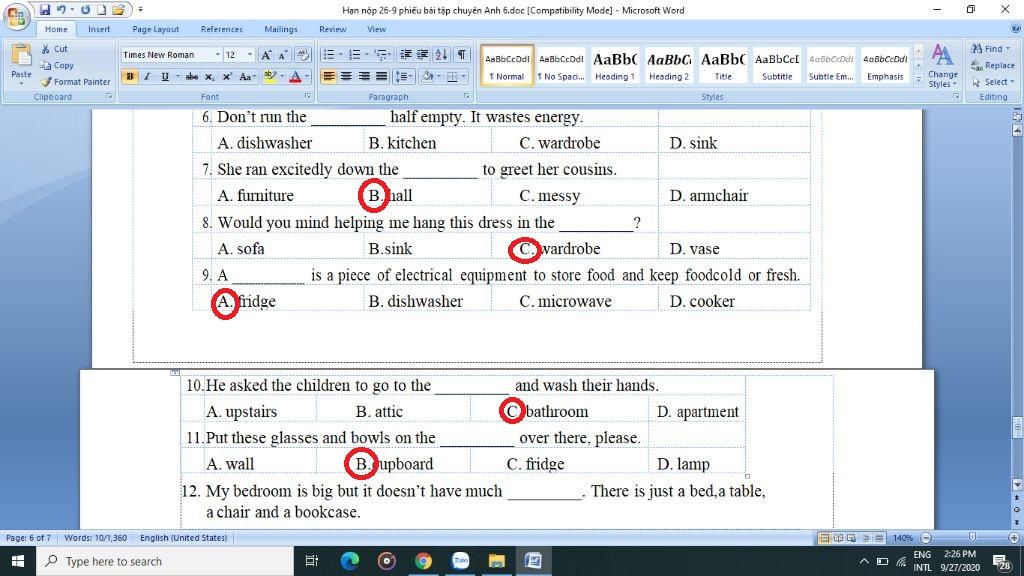Click Task View icon on taskbar
1024x576 pixels.
[312, 561]
